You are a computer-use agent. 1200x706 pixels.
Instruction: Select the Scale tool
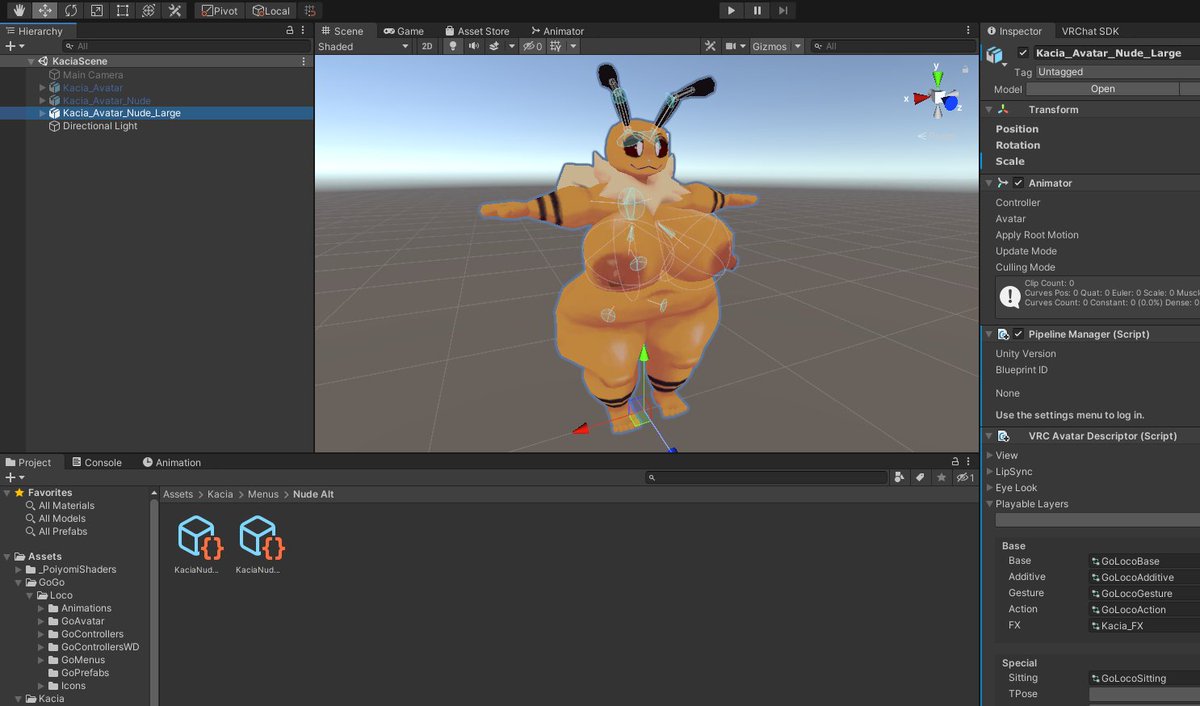tap(97, 10)
